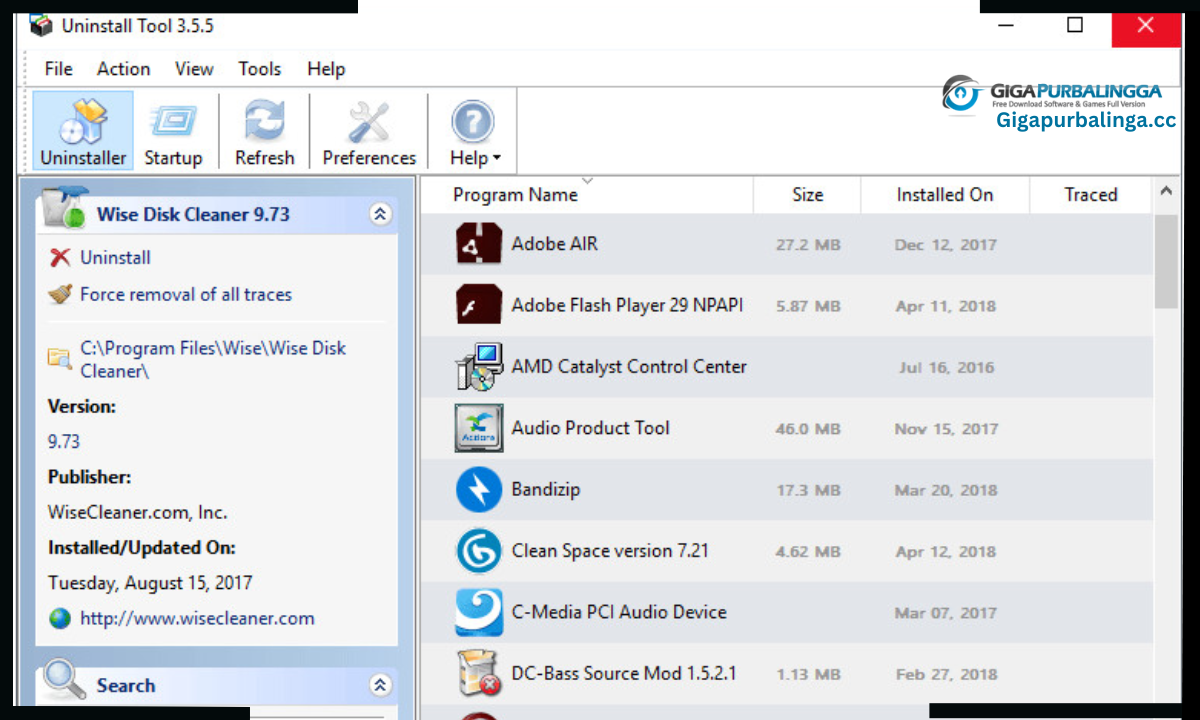Viewport: 1200px width, 720px height.
Task: Click the Dec 12, 2017 install date
Action: (946, 245)
